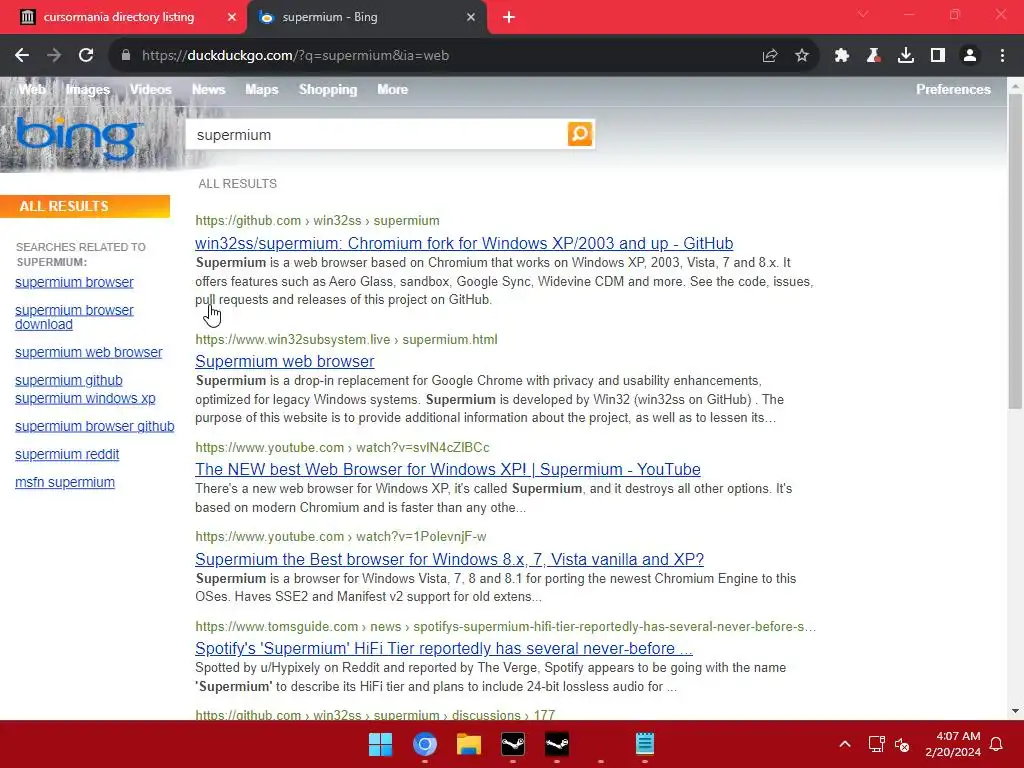Open a new browser tab

[x=509, y=17]
